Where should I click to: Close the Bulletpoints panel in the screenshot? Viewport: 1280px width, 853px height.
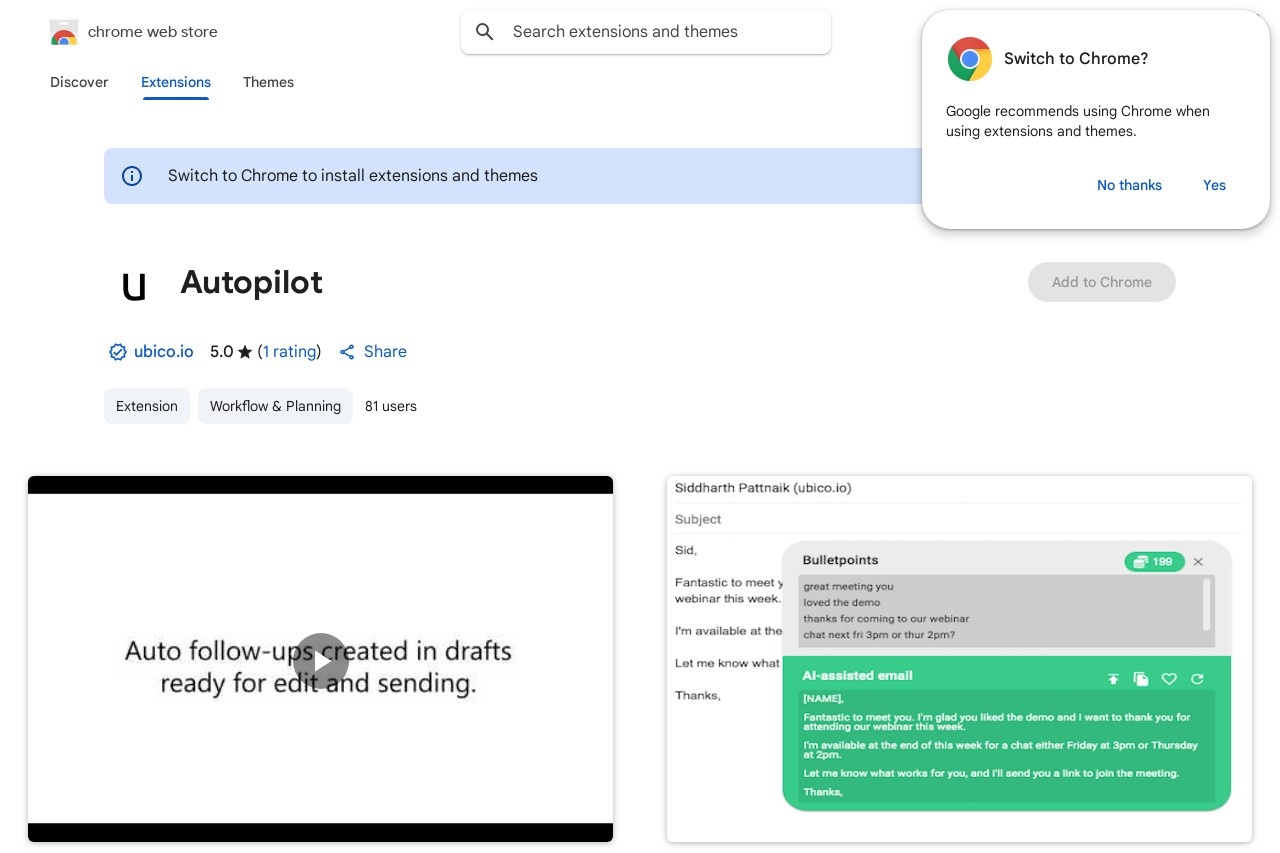[x=1198, y=562]
